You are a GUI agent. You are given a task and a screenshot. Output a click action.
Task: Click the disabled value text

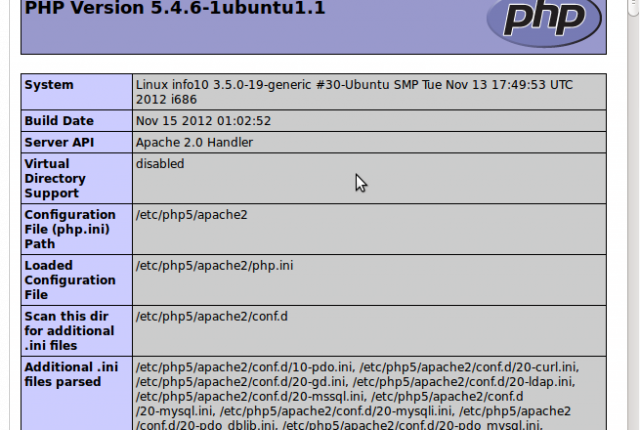click(160, 164)
